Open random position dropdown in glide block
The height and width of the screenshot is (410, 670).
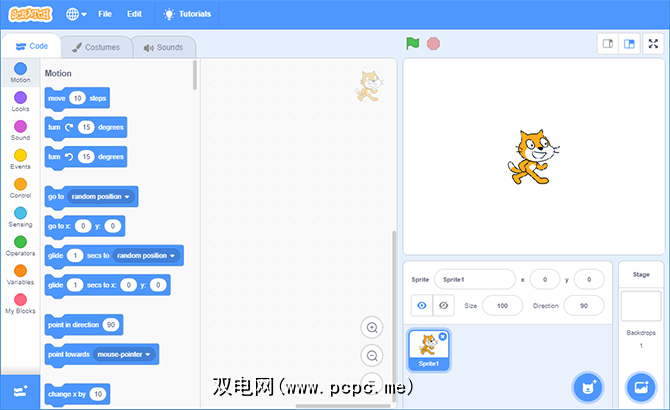coord(147,255)
